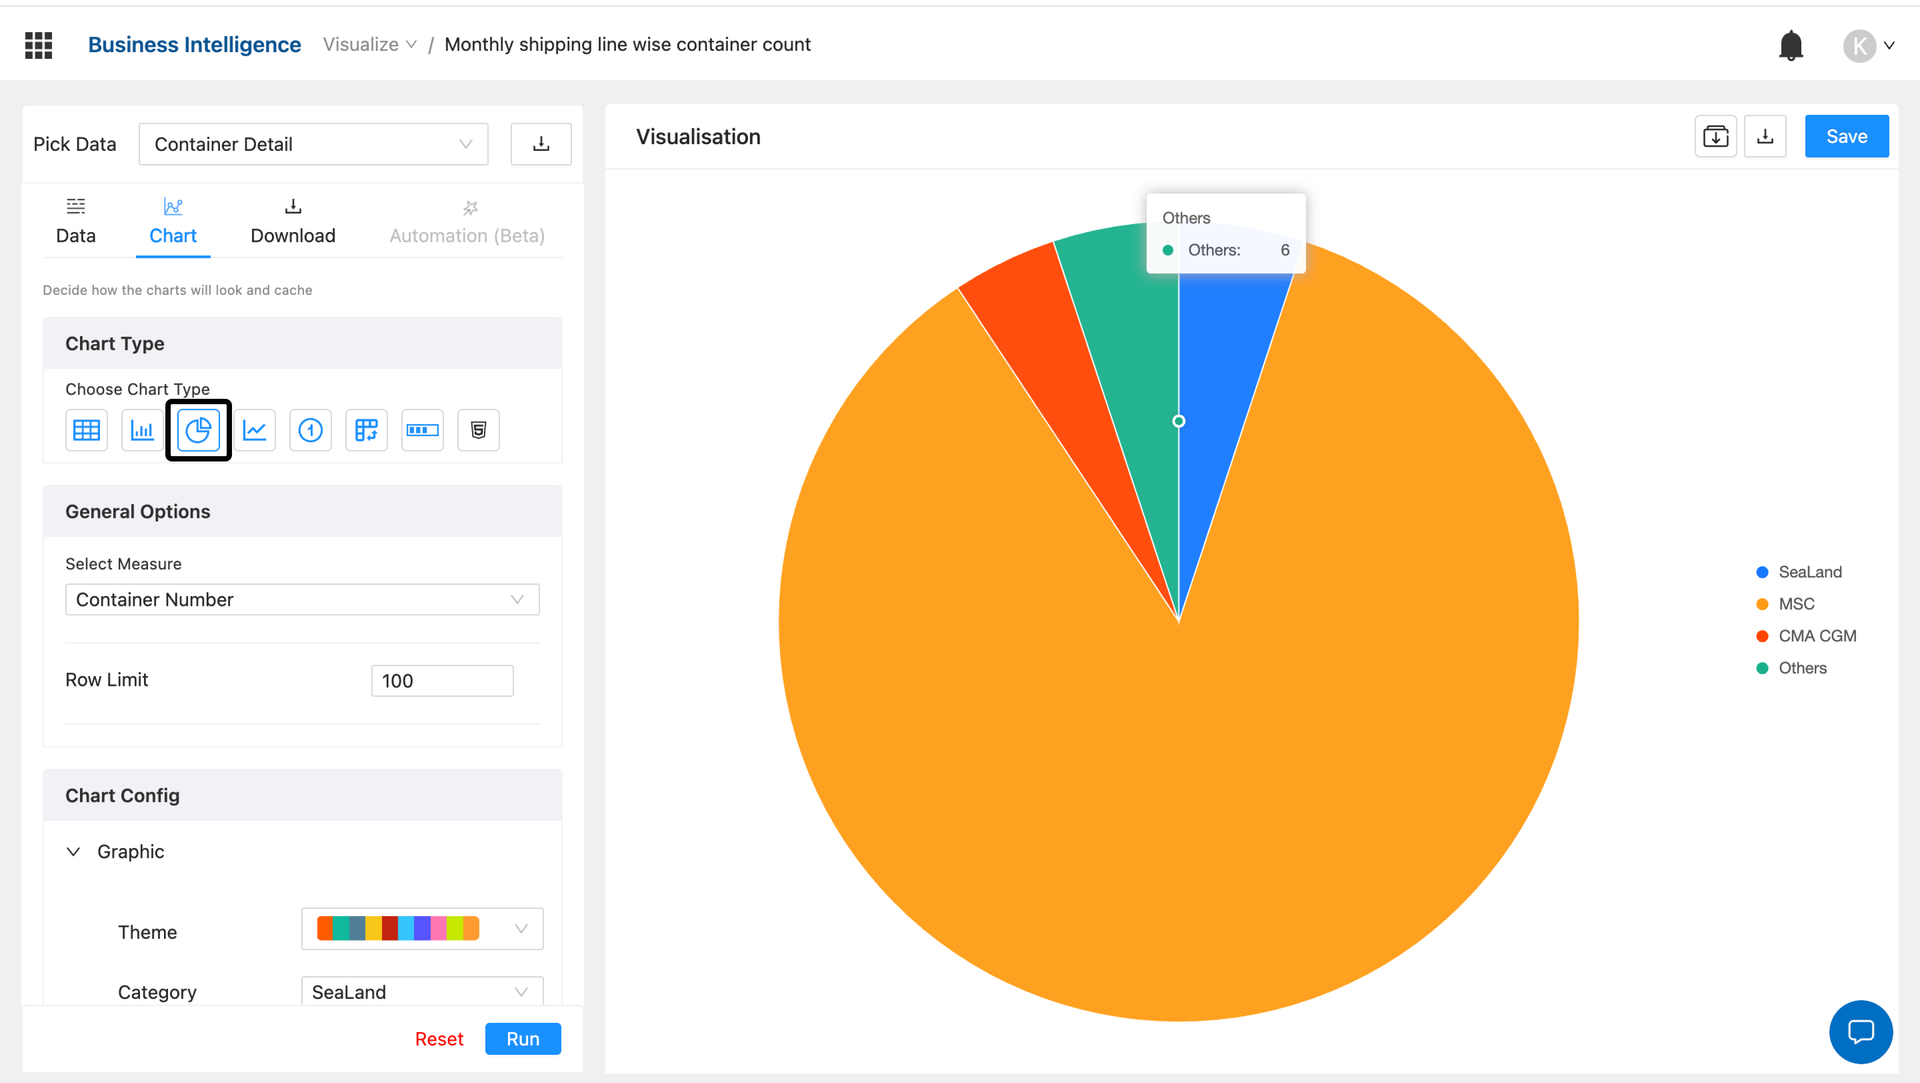
Task: Select the progress bar chart icon
Action: pyautogui.click(x=422, y=430)
